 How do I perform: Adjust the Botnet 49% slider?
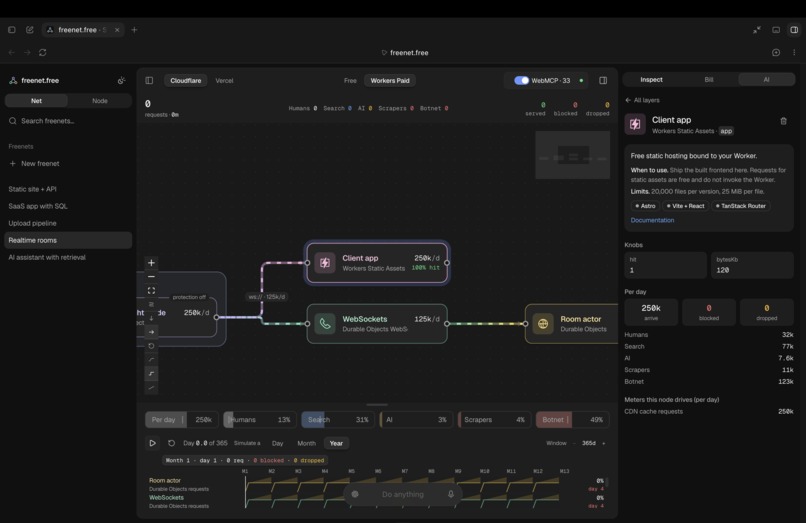(573, 420)
